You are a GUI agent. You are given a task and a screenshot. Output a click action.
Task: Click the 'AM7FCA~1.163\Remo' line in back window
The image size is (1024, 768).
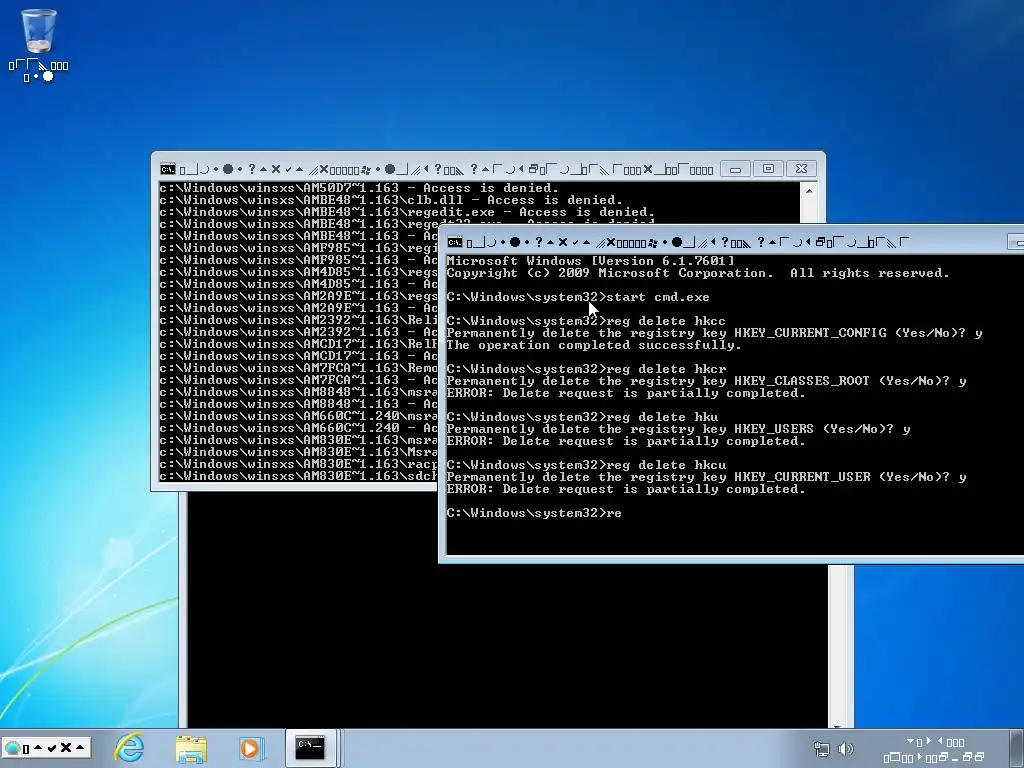298,368
